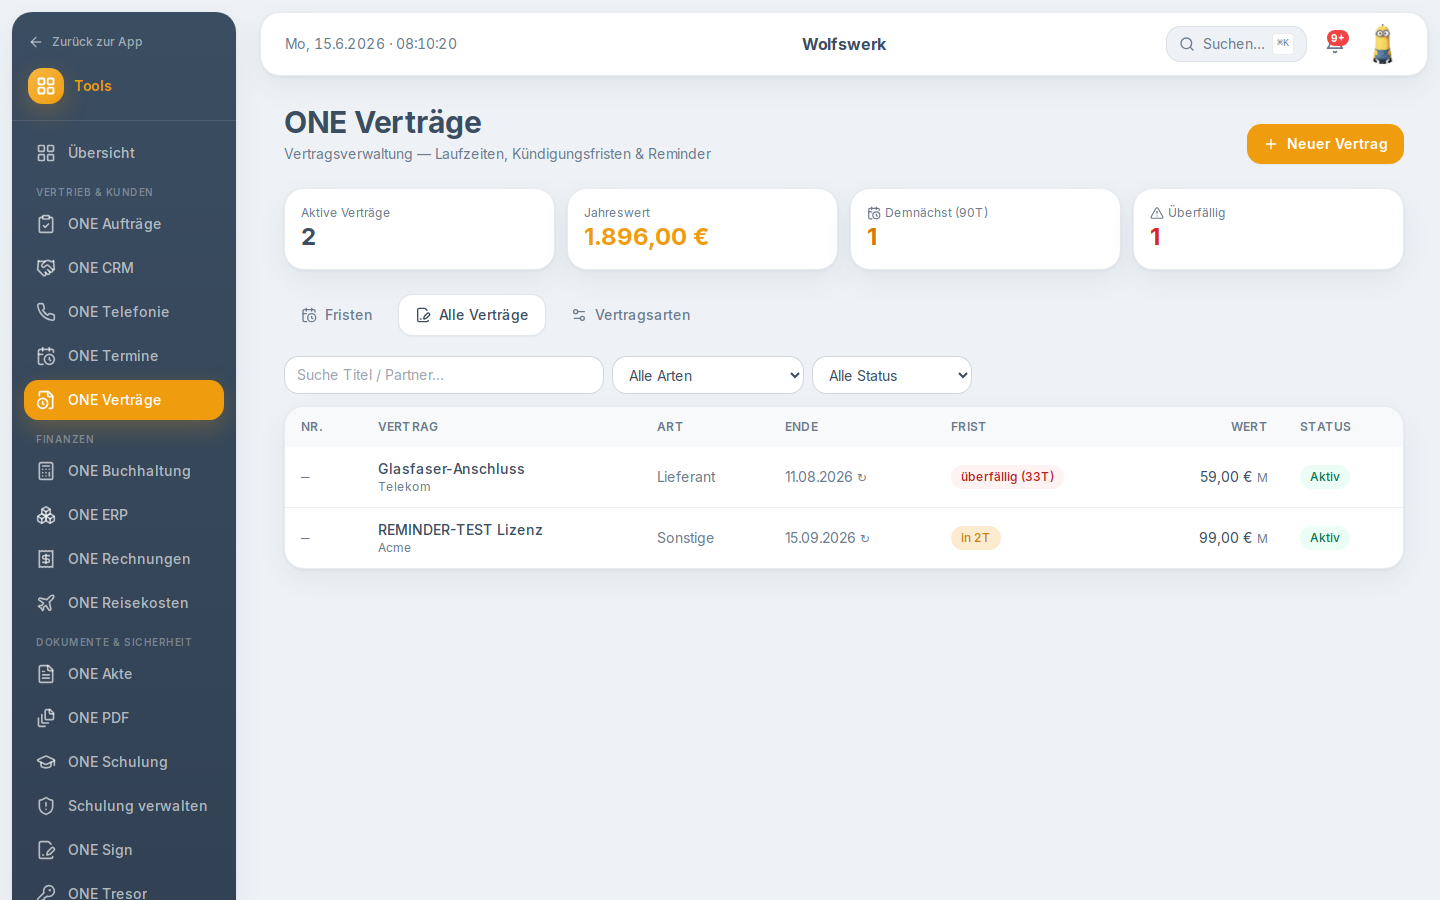
Task: Click the Acme partner label
Action: coord(394,548)
